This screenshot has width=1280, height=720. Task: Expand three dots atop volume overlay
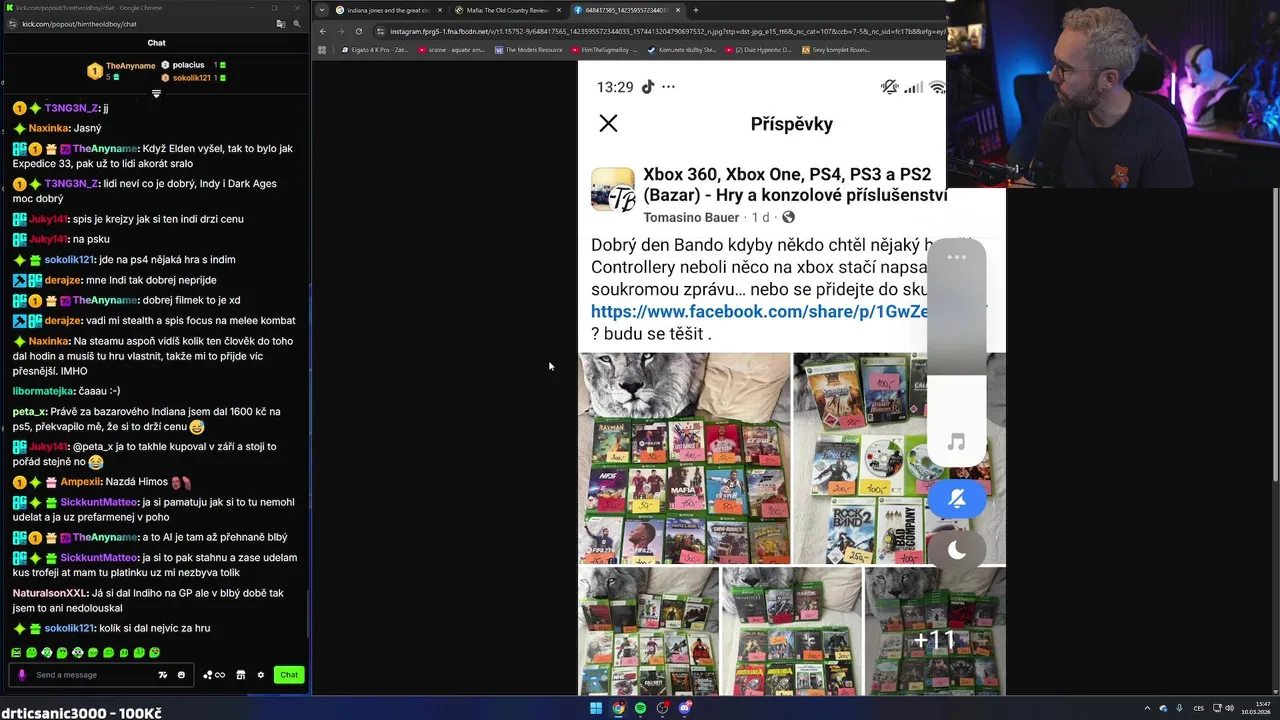pos(957,257)
